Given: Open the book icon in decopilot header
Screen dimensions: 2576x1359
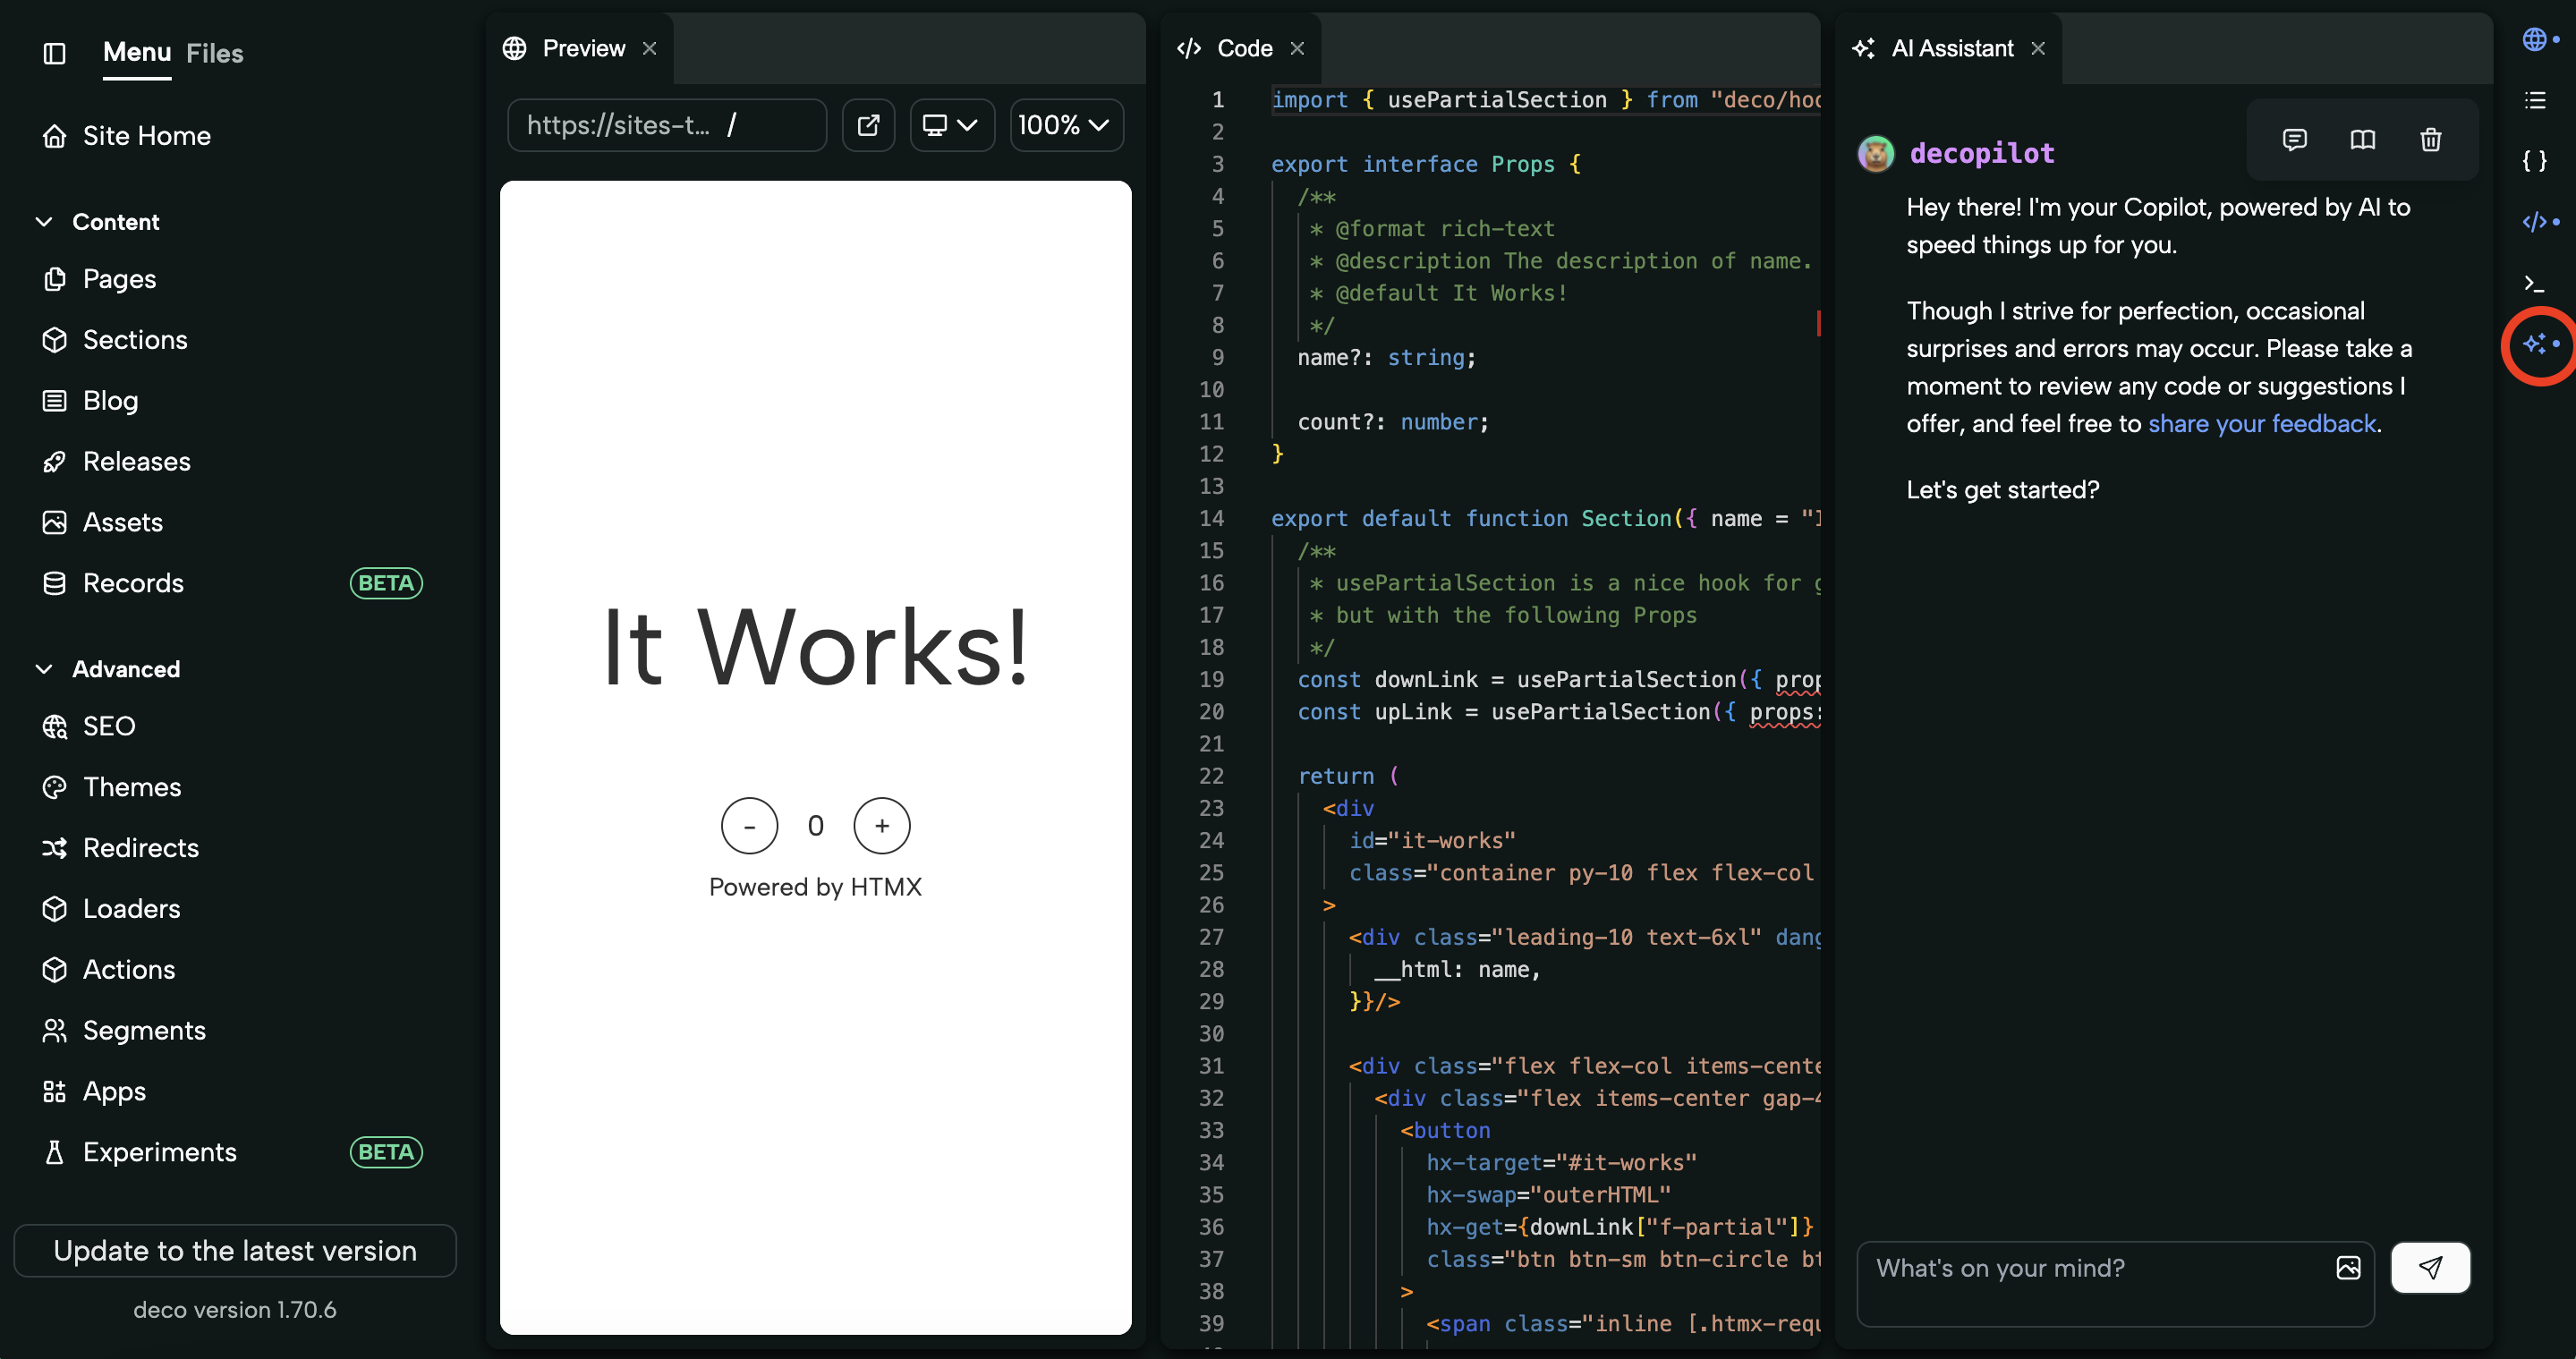Looking at the screenshot, I should tap(2362, 140).
